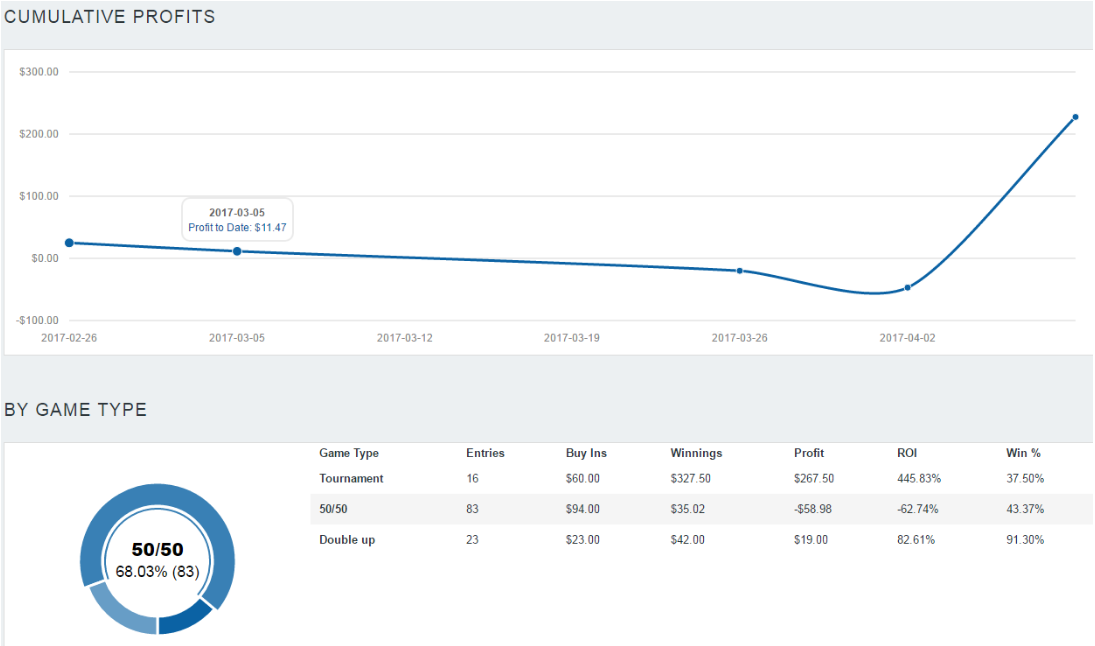Sort by the 'Winnings' column header
This screenshot has width=1095, height=646.
[696, 453]
